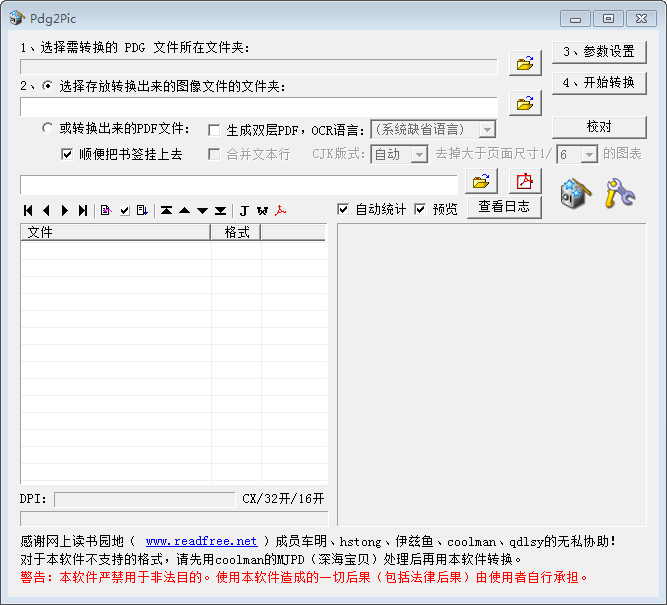This screenshot has width=667, height=605.
Task: Click the red PDF icon in toolbar
Action: click(281, 211)
